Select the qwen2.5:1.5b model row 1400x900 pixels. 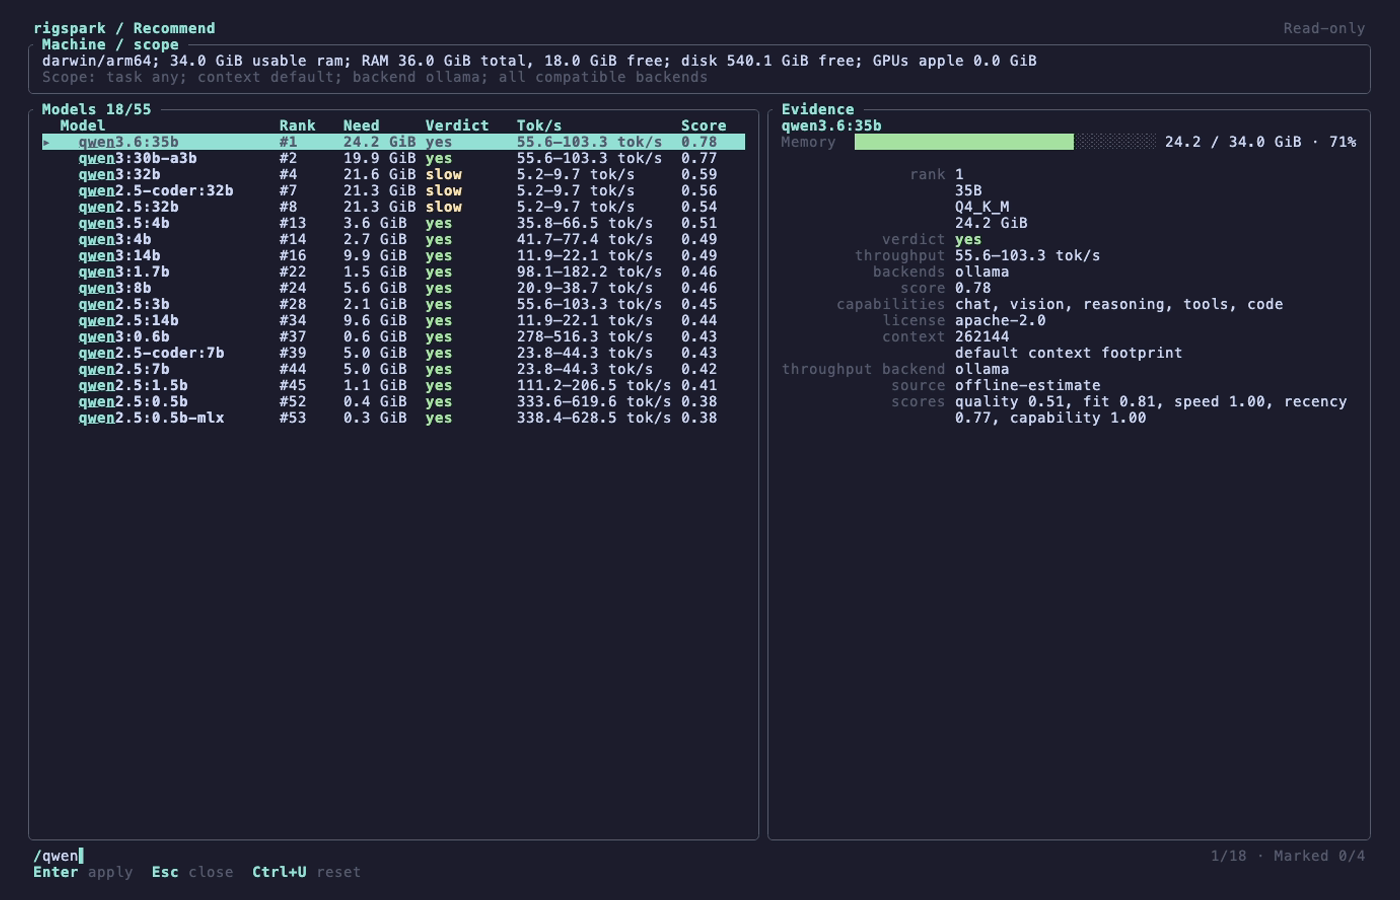click(393, 385)
